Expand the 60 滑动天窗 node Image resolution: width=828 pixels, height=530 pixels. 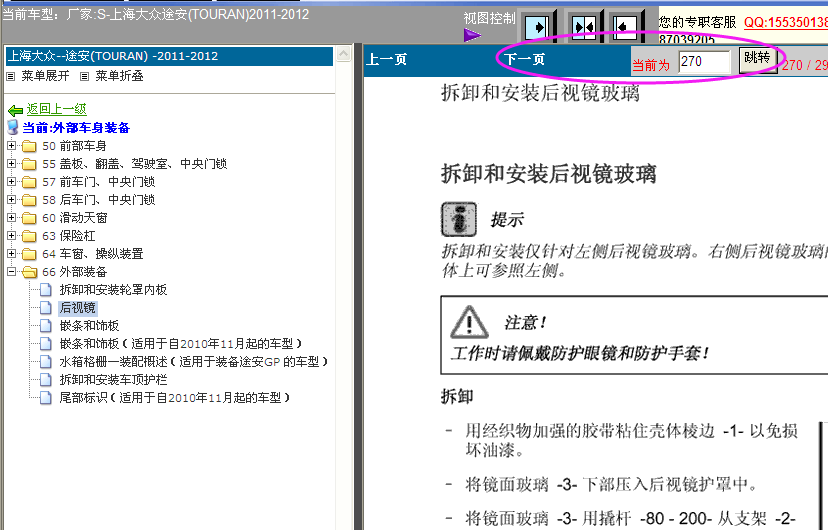(x=11, y=217)
